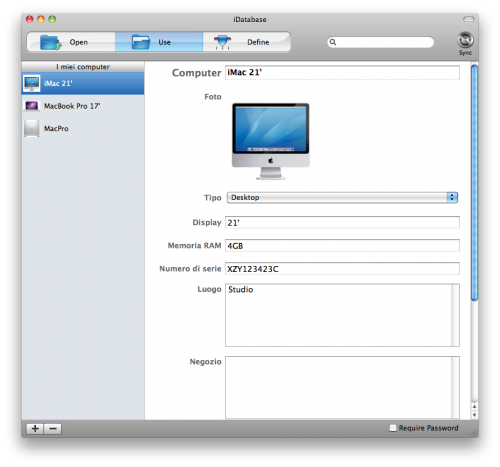Click the toolbar toggle pill button
The height and width of the screenshot is (467, 500).
tap(468, 19)
